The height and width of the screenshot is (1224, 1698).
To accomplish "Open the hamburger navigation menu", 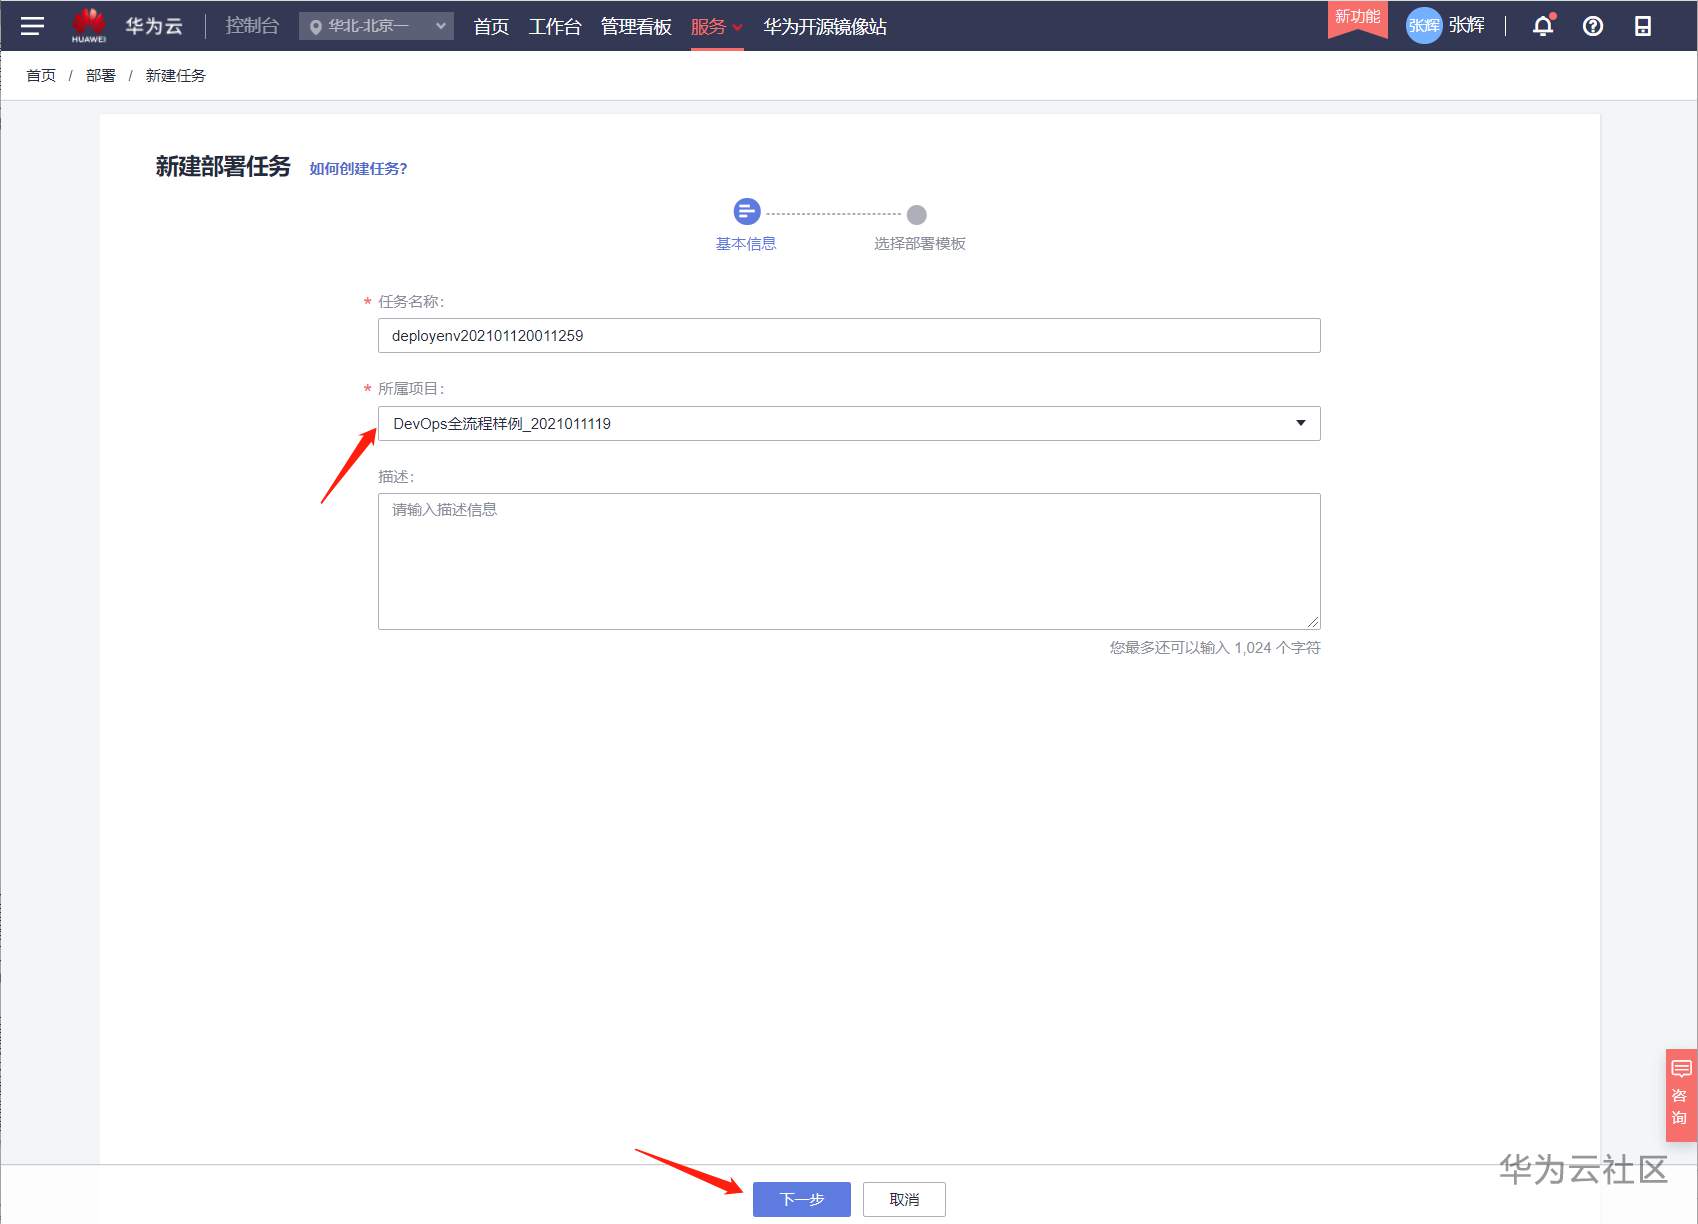I will pos(32,26).
